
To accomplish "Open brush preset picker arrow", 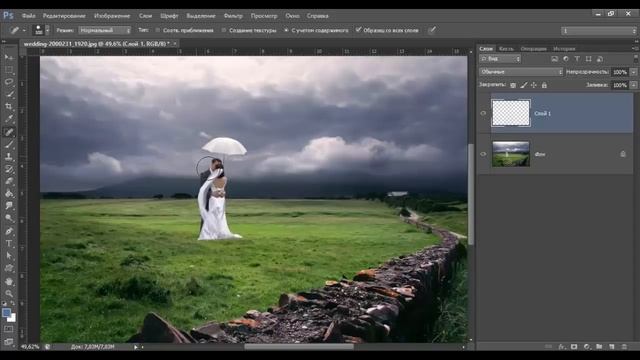I will [x=47, y=30].
